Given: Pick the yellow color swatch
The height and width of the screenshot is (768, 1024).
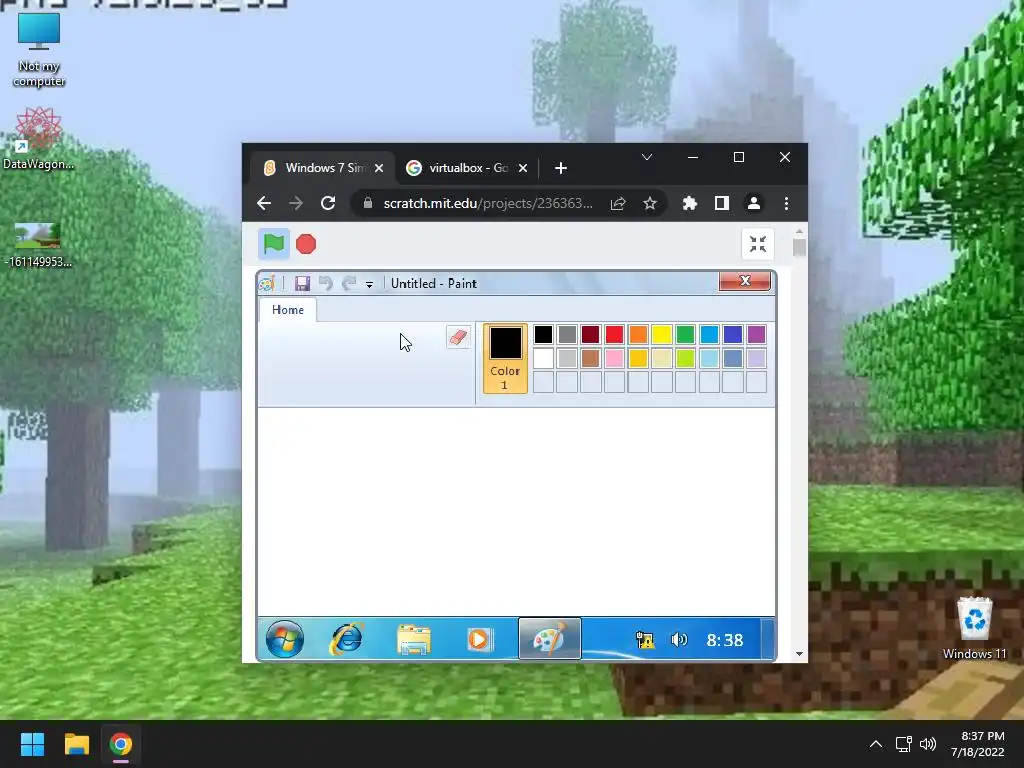Looking at the screenshot, I should pyautogui.click(x=662, y=334).
